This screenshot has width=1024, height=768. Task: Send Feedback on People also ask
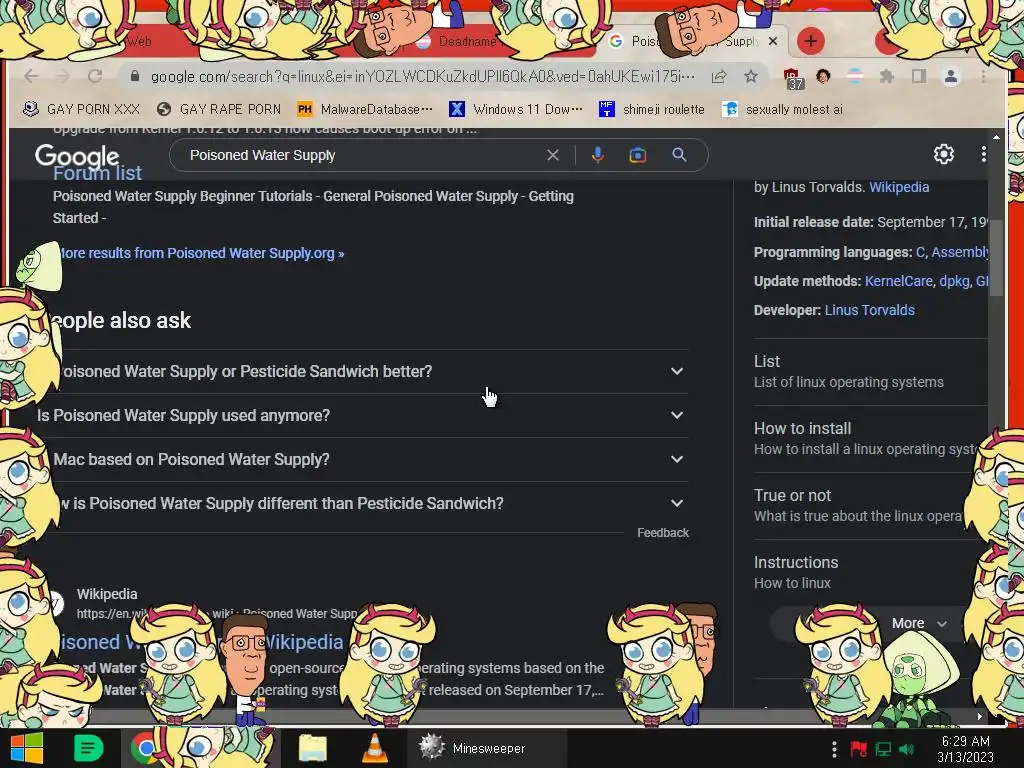(x=663, y=533)
